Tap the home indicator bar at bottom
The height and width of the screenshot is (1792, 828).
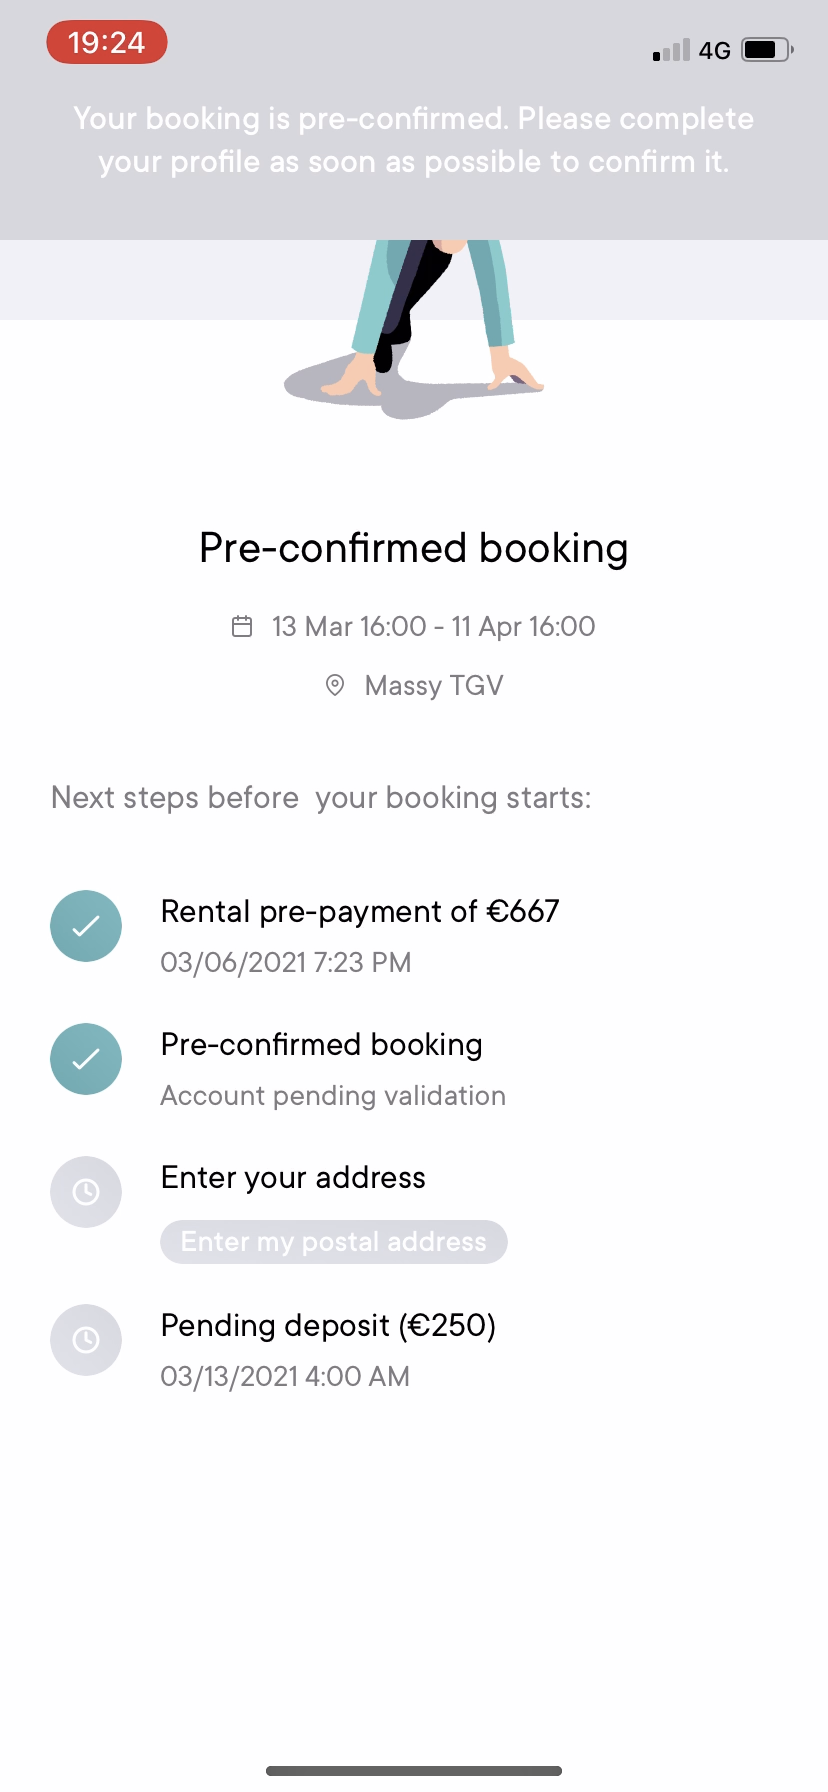[414, 1771]
